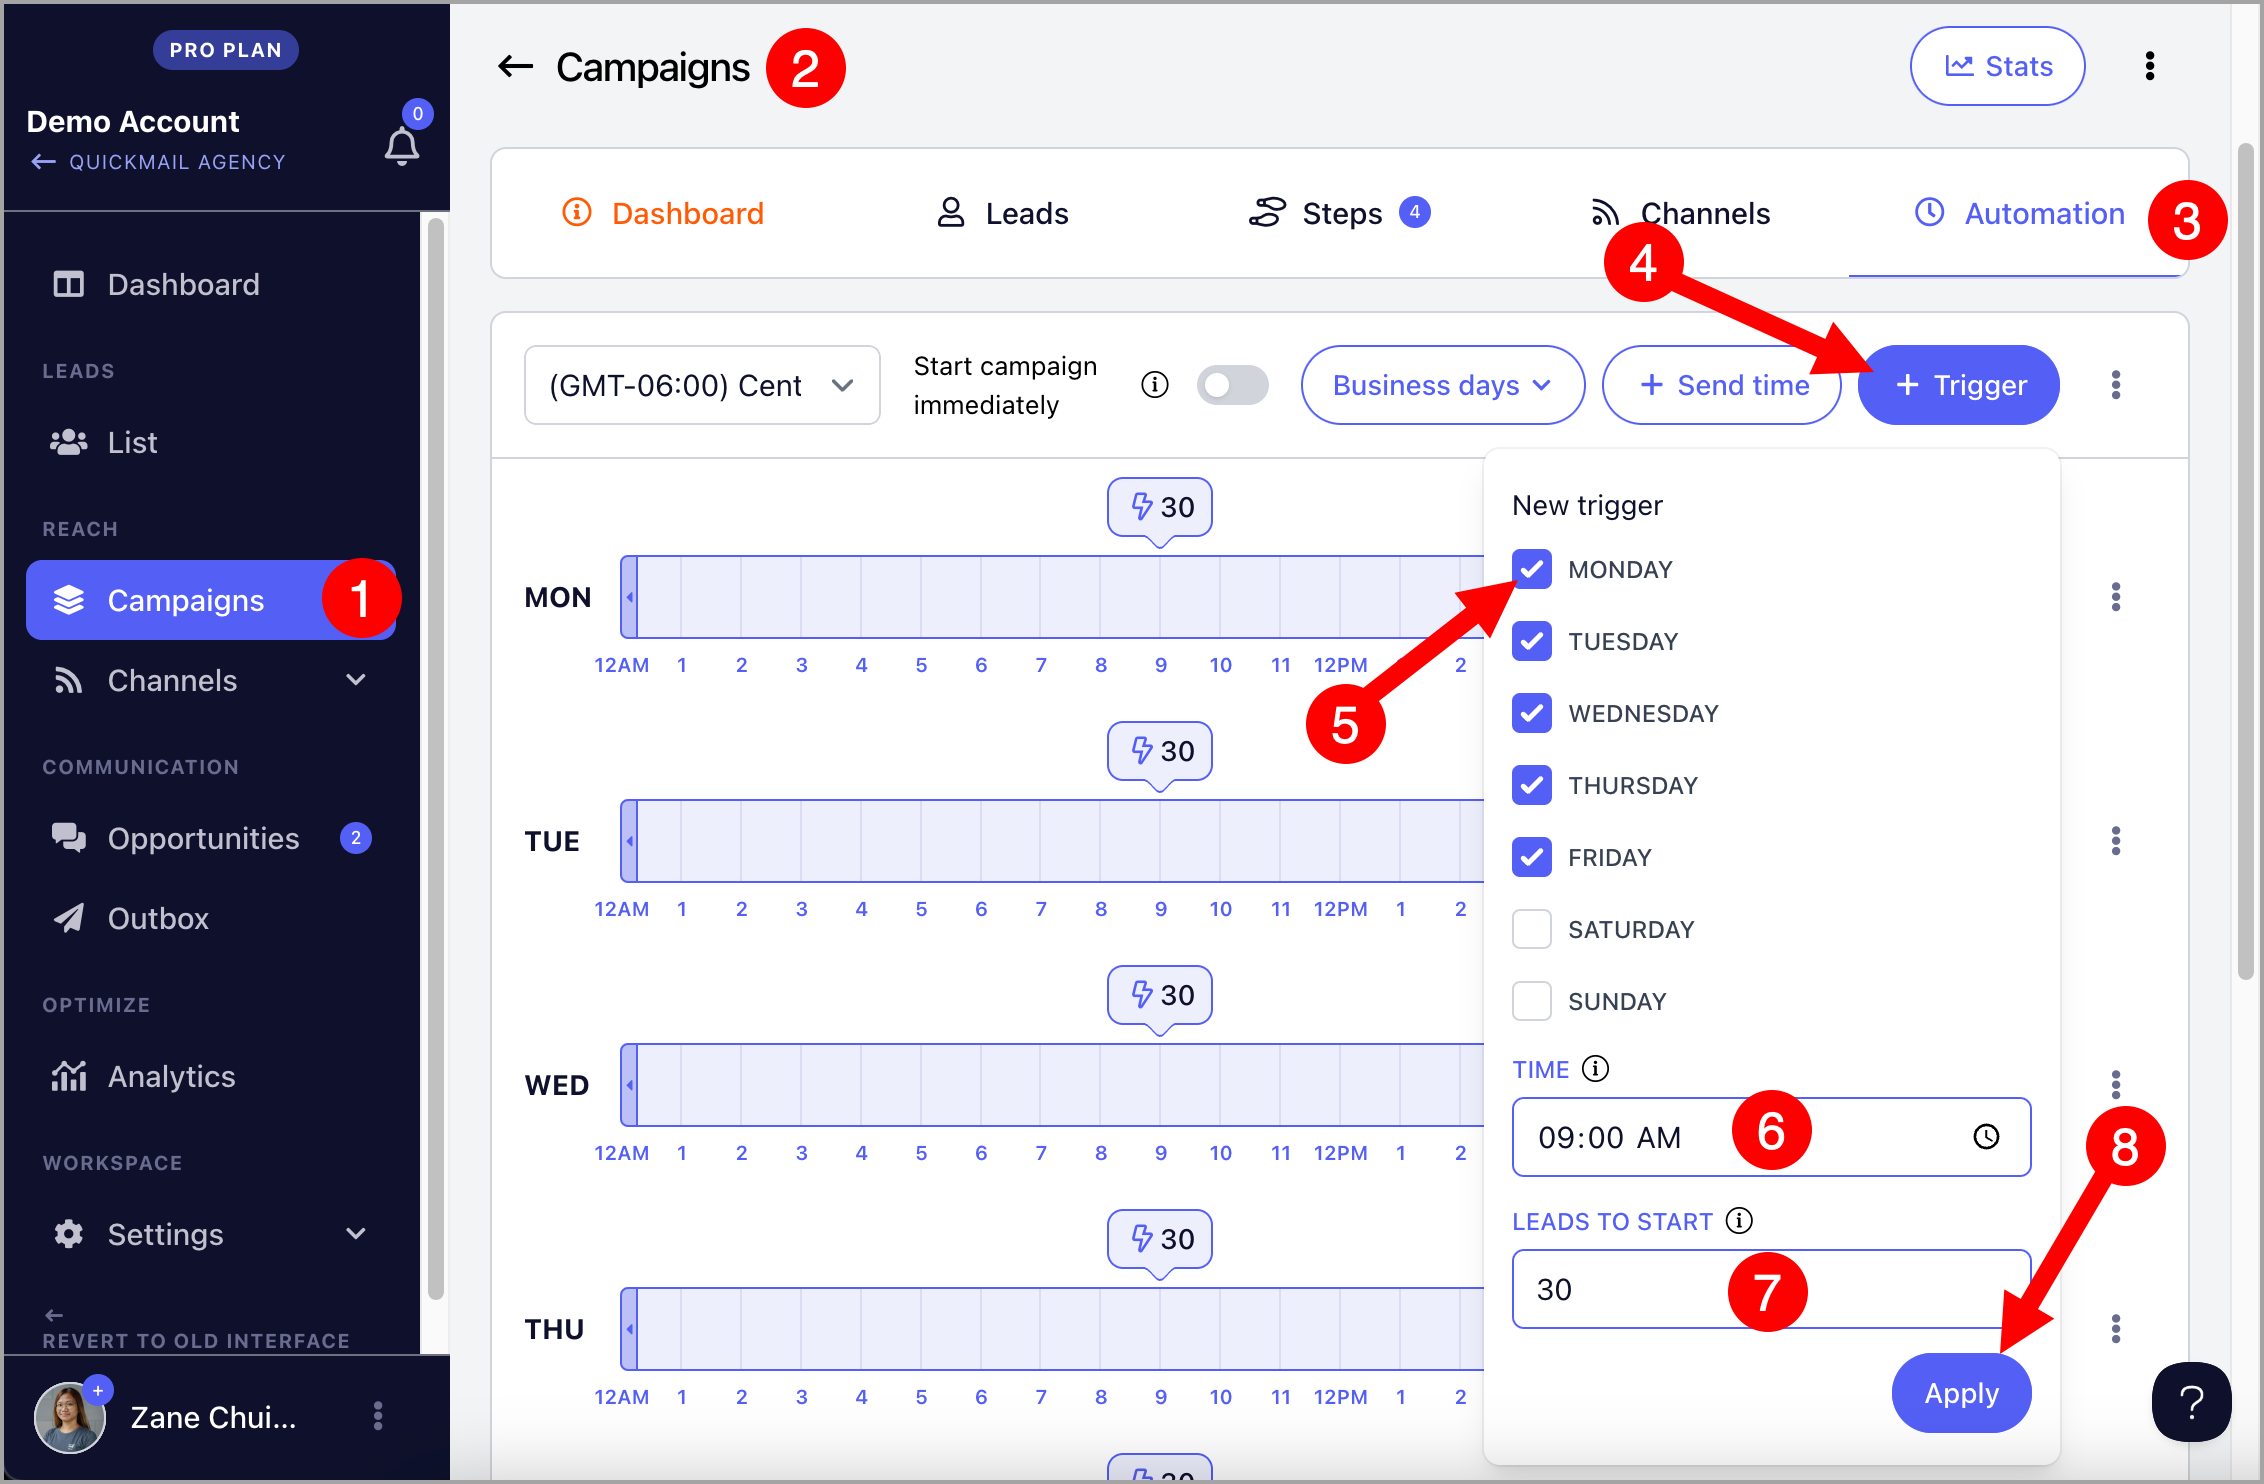Screen dimensions: 2264x1484
Task: Click the Monday schedule left handle
Action: pyautogui.click(x=629, y=597)
